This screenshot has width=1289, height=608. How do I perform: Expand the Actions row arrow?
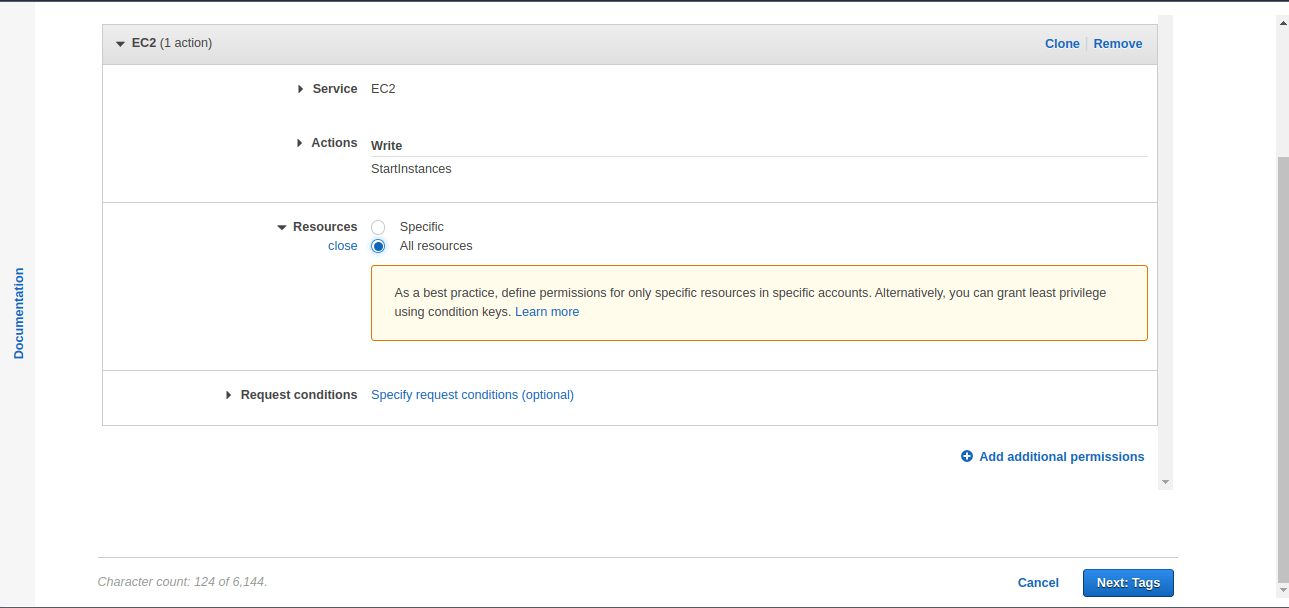click(299, 143)
